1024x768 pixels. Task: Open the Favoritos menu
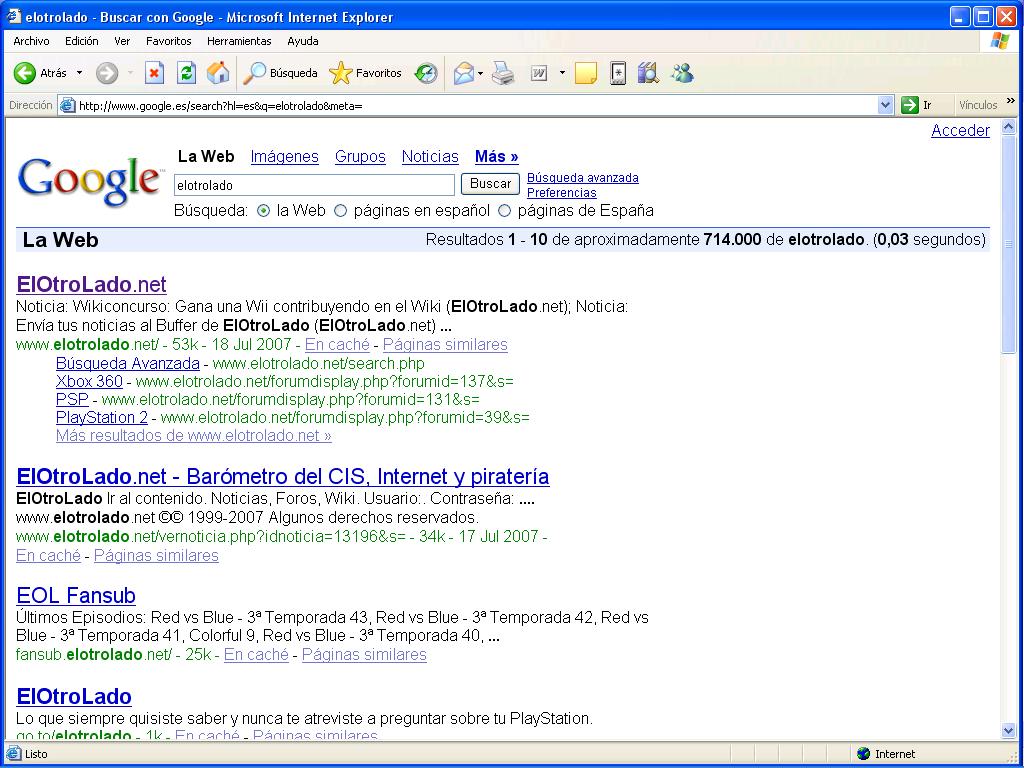[168, 41]
